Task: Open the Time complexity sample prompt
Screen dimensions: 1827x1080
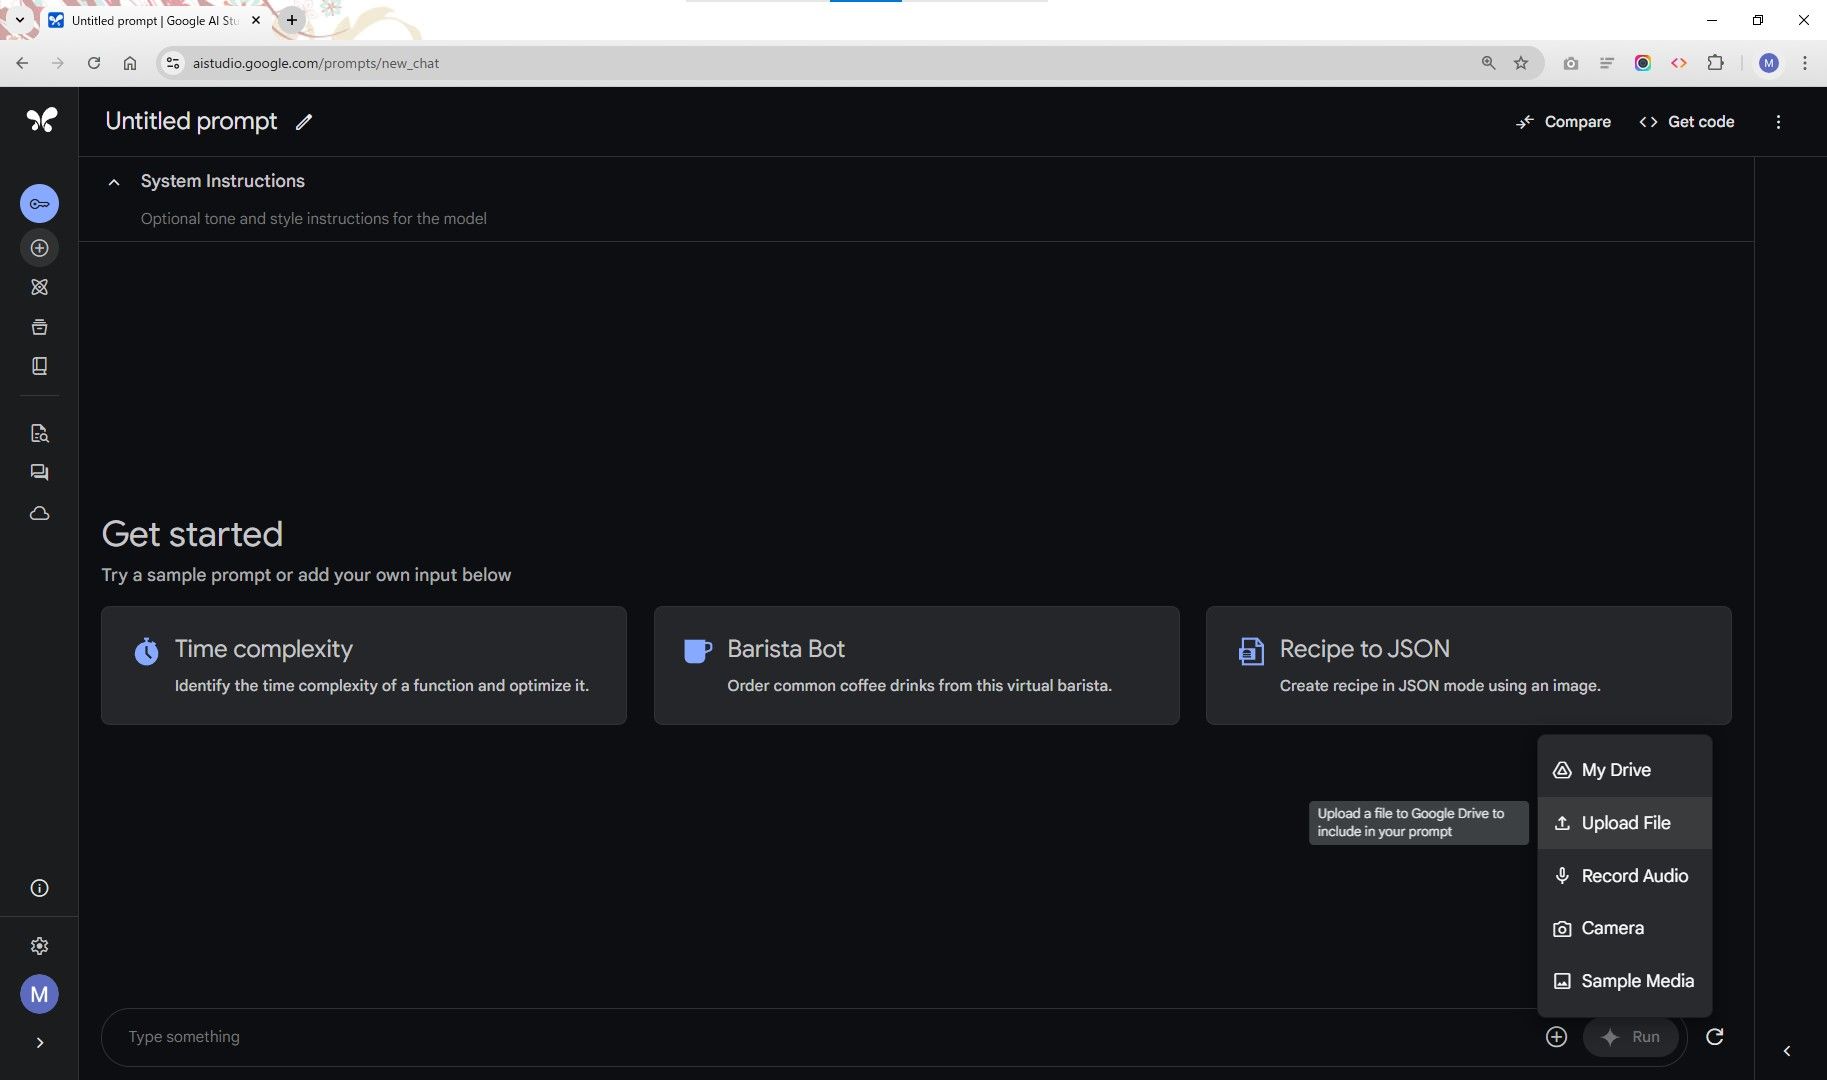Action: click(364, 665)
